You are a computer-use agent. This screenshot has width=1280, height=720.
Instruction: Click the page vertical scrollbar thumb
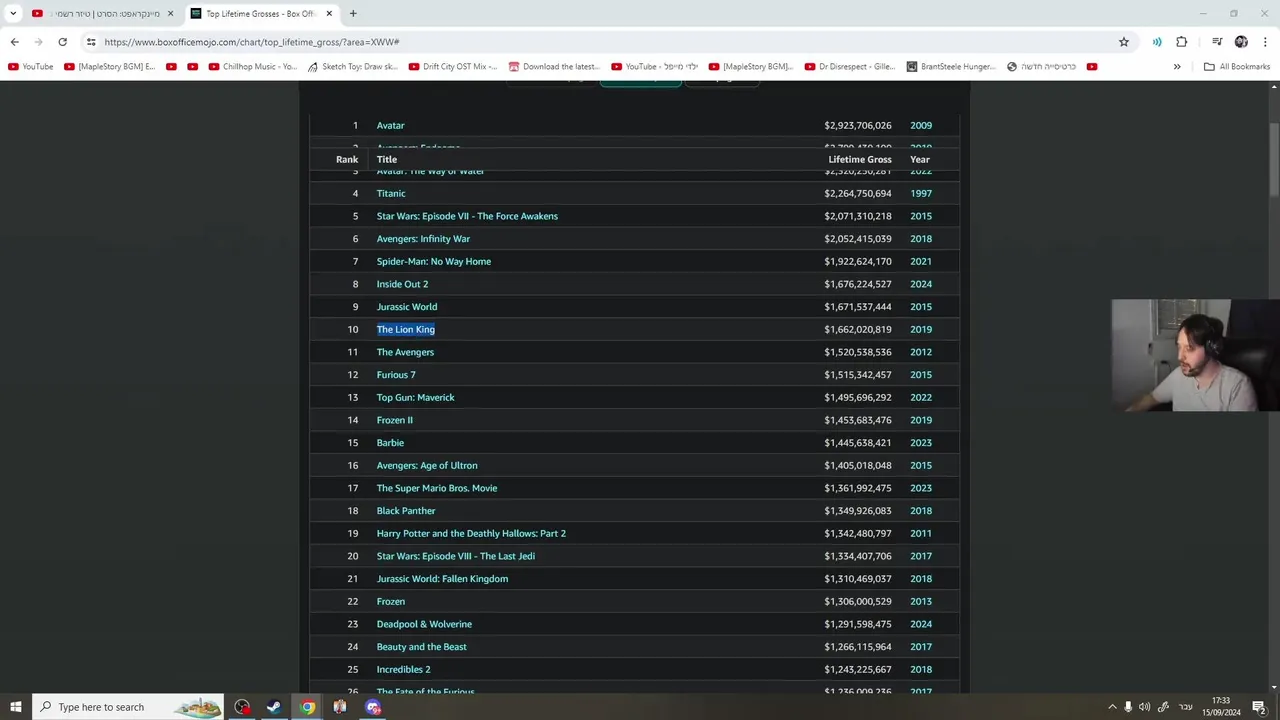1274,160
